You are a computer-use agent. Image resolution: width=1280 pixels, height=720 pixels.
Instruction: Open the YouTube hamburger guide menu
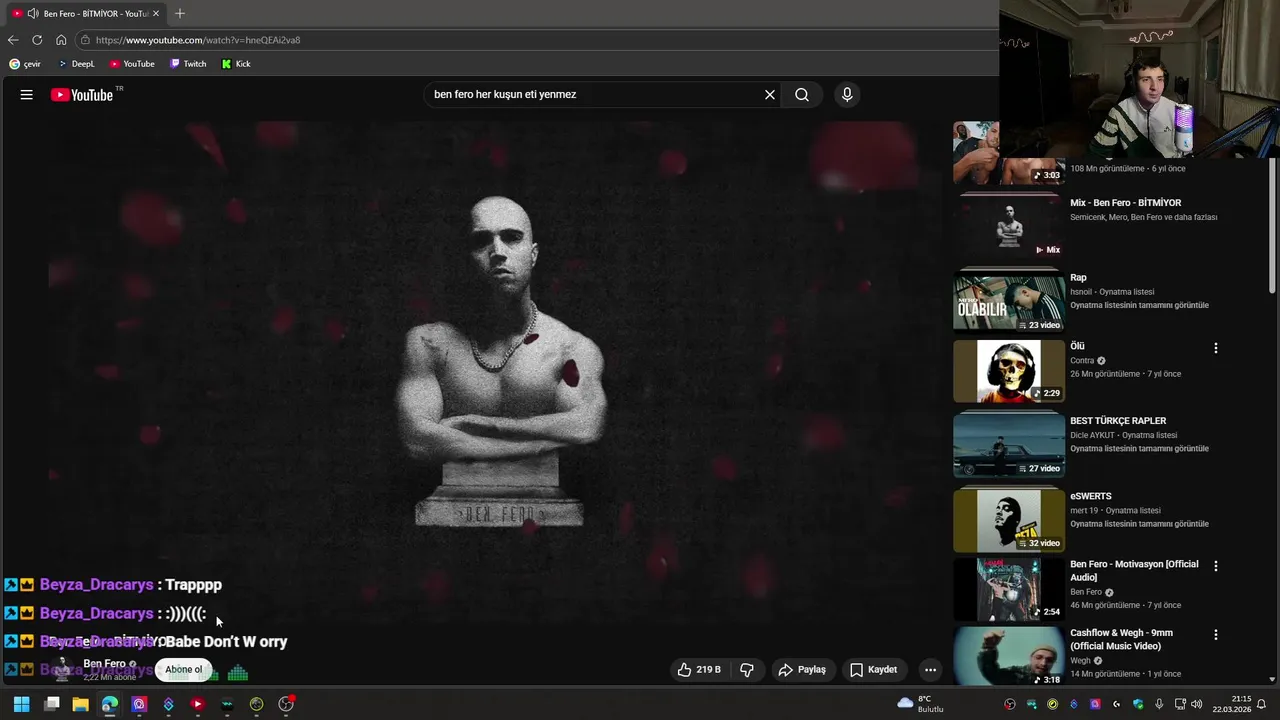[27, 95]
